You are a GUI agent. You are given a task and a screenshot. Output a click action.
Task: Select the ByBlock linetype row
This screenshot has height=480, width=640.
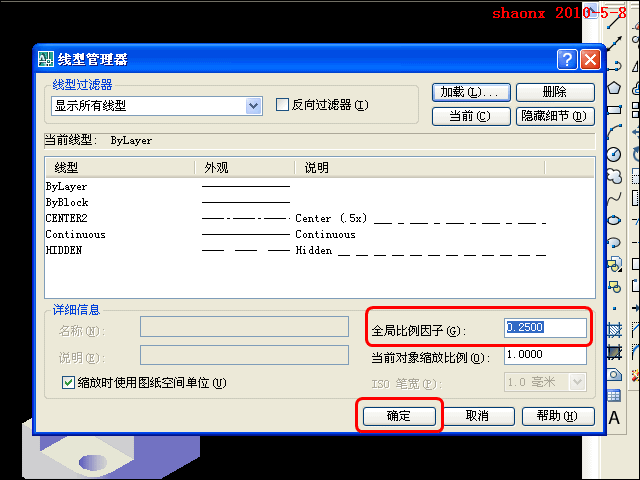pos(320,202)
